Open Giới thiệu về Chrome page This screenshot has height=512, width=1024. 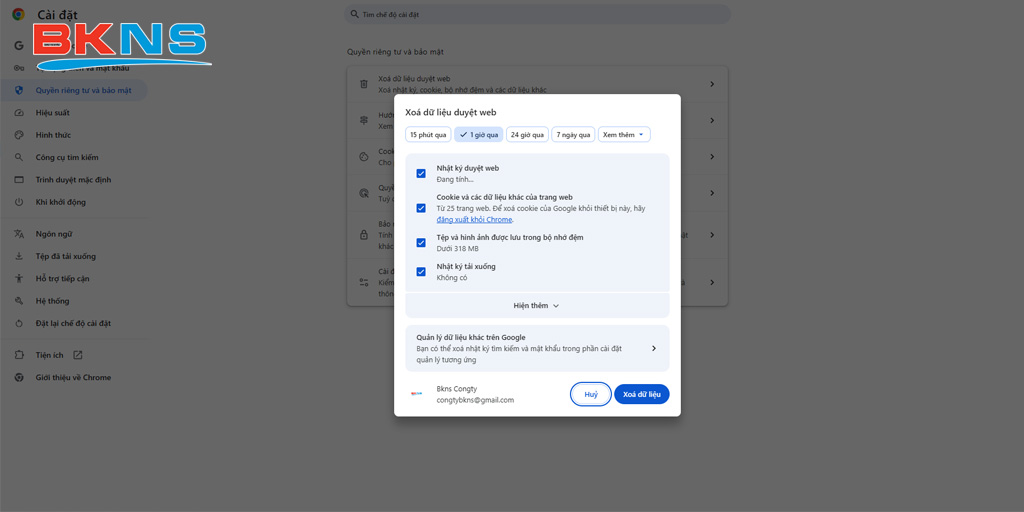pos(74,377)
